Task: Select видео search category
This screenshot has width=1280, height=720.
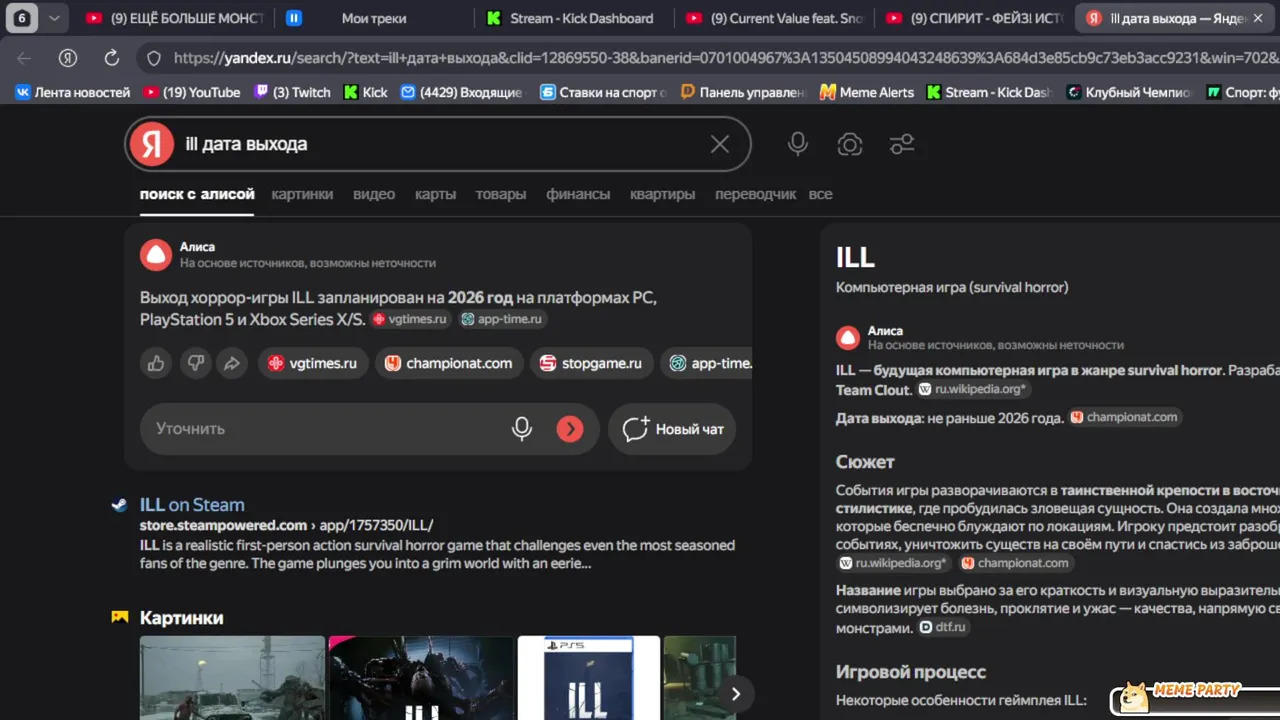Action: point(374,194)
